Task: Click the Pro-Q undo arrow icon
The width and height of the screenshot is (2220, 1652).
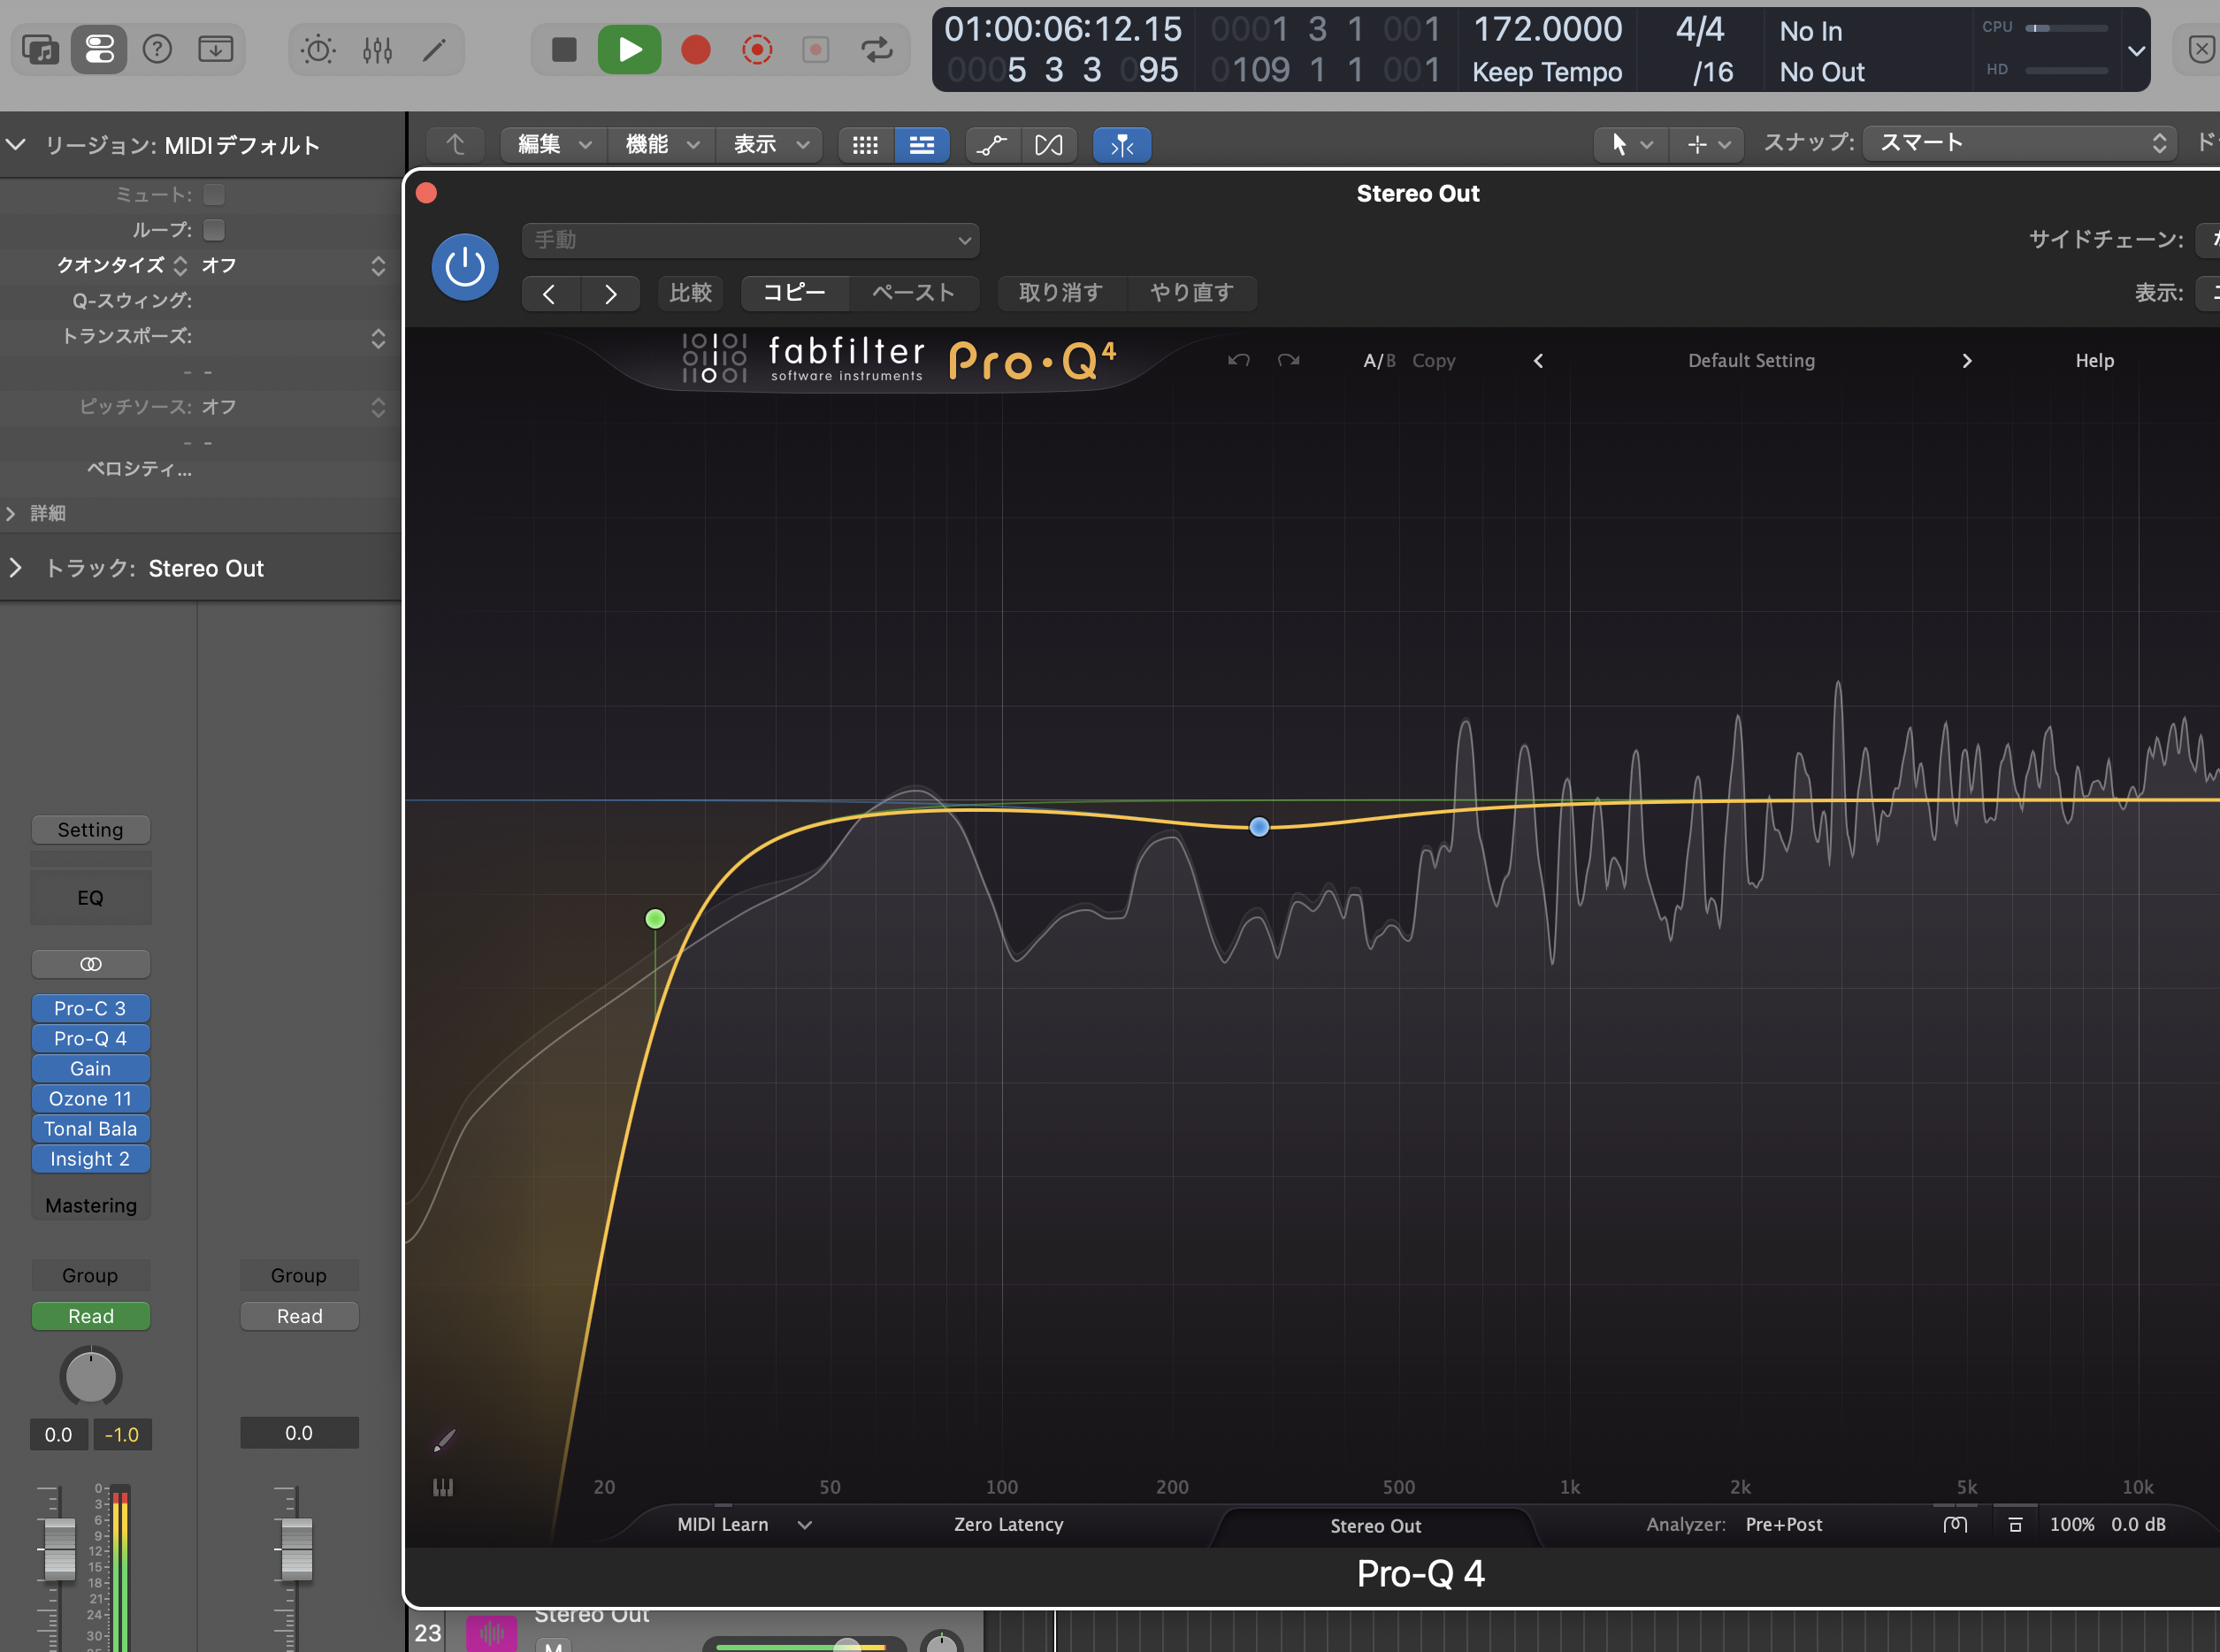Action: pos(1239,360)
